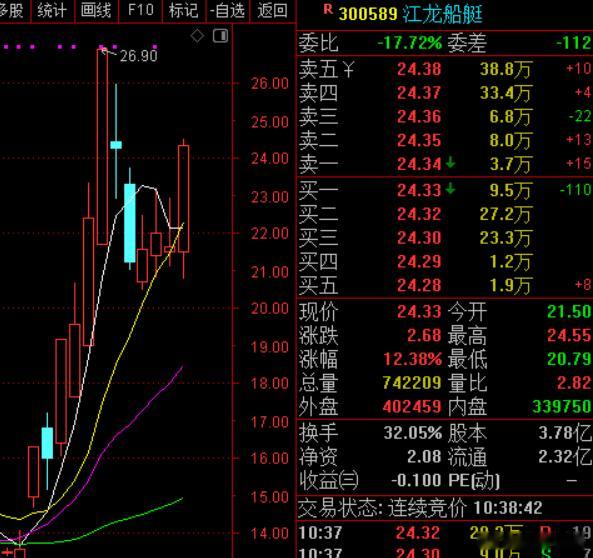Screen dimensions: 593x558
Task: Click the 买一 price 24.33
Action: pos(419,190)
